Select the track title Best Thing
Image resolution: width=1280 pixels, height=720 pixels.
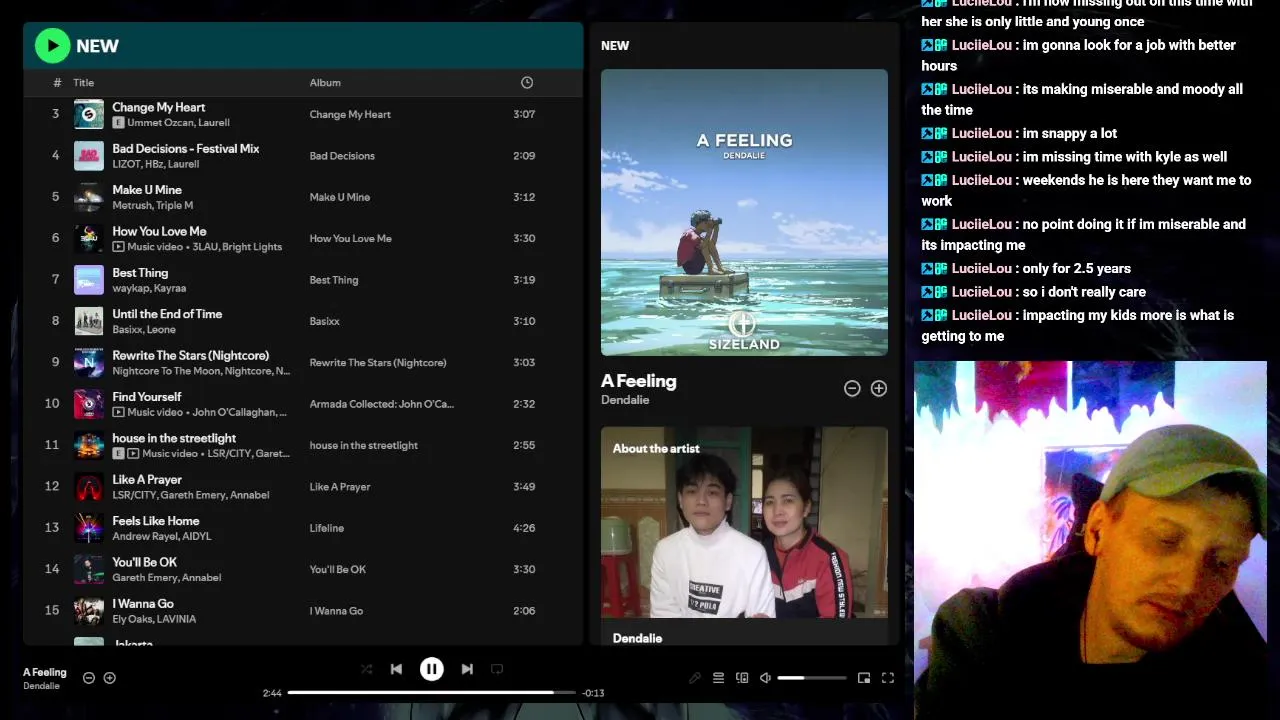[x=140, y=273]
